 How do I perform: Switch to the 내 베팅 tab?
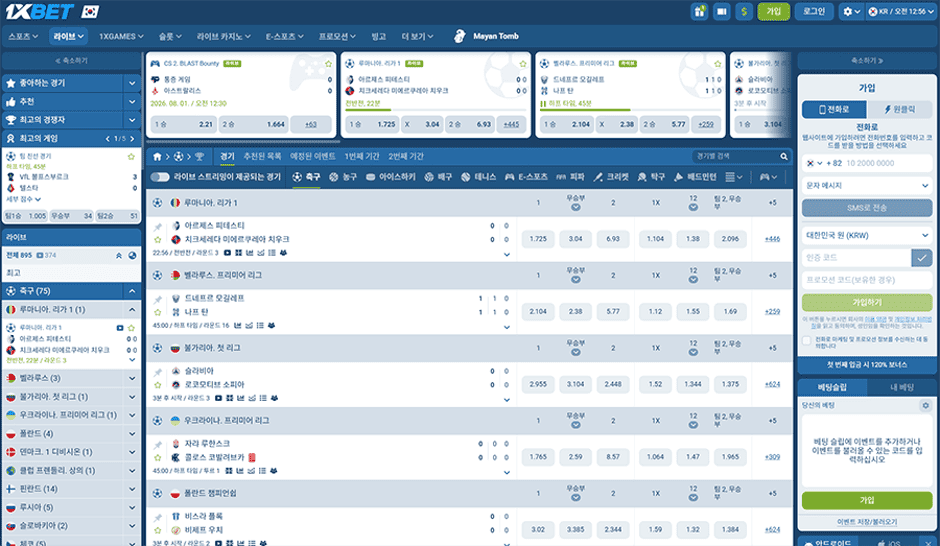(902, 388)
